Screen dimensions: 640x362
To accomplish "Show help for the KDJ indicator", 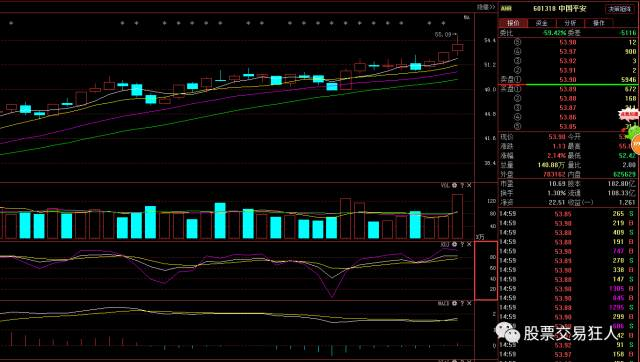I will pyautogui.click(x=462, y=244).
